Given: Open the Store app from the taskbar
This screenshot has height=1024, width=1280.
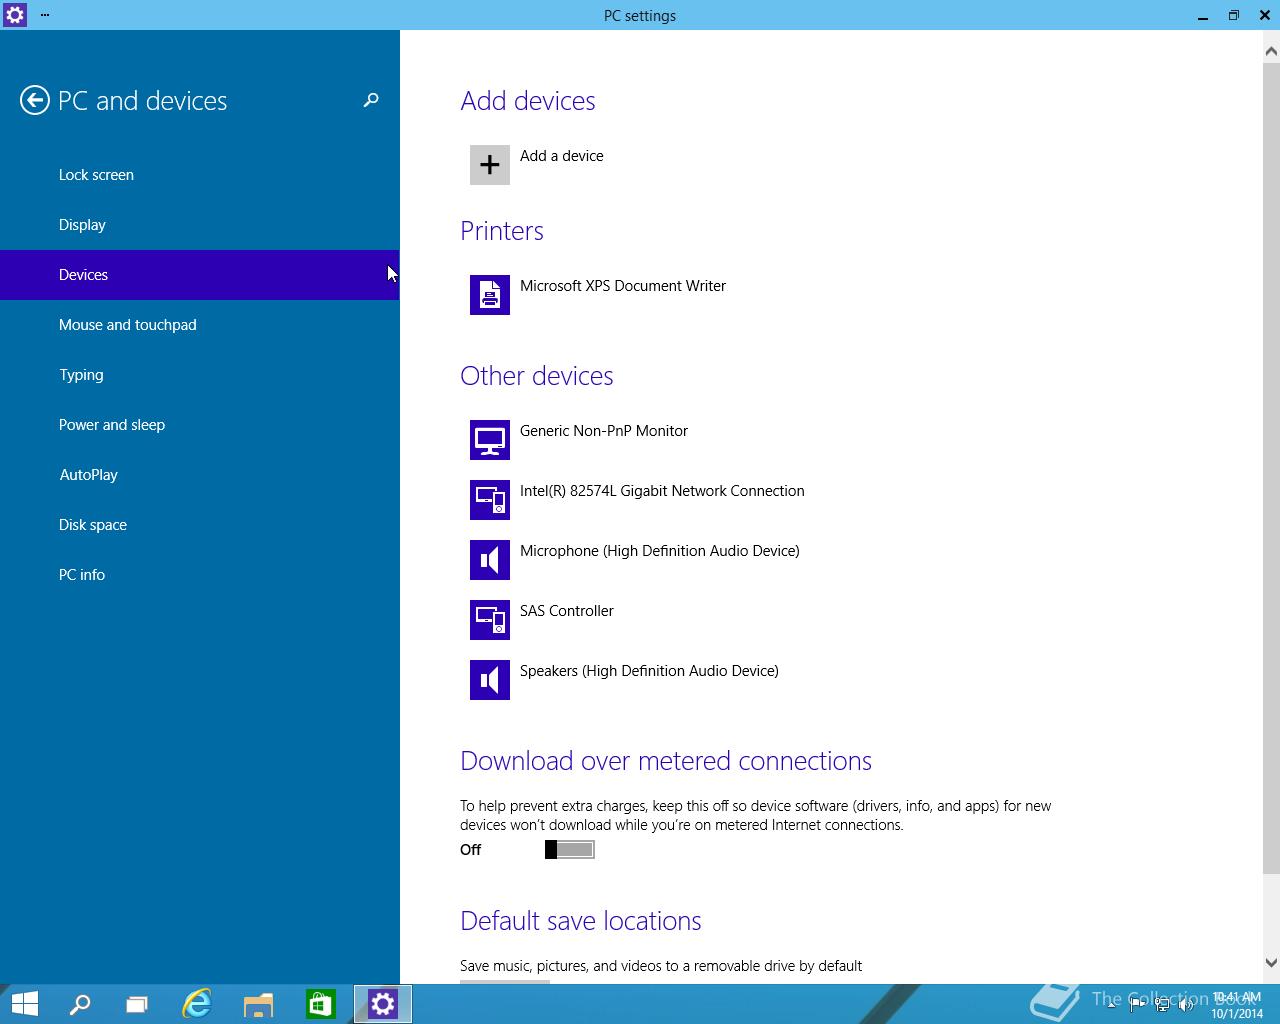Looking at the screenshot, I should (x=320, y=1004).
